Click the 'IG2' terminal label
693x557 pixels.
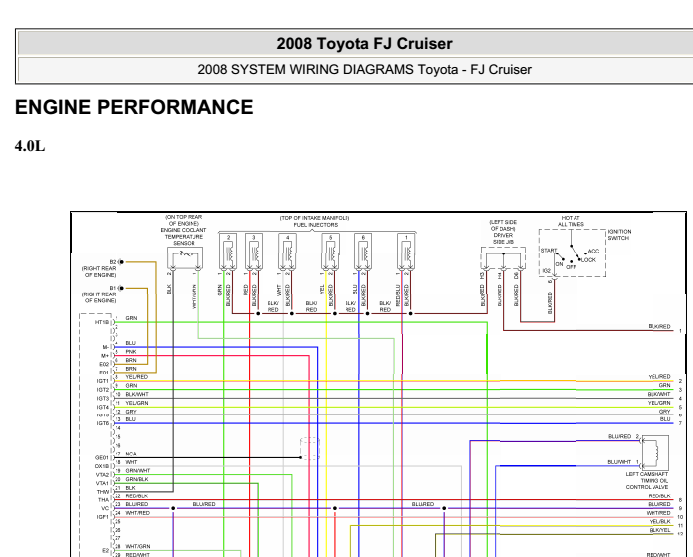coord(547,271)
